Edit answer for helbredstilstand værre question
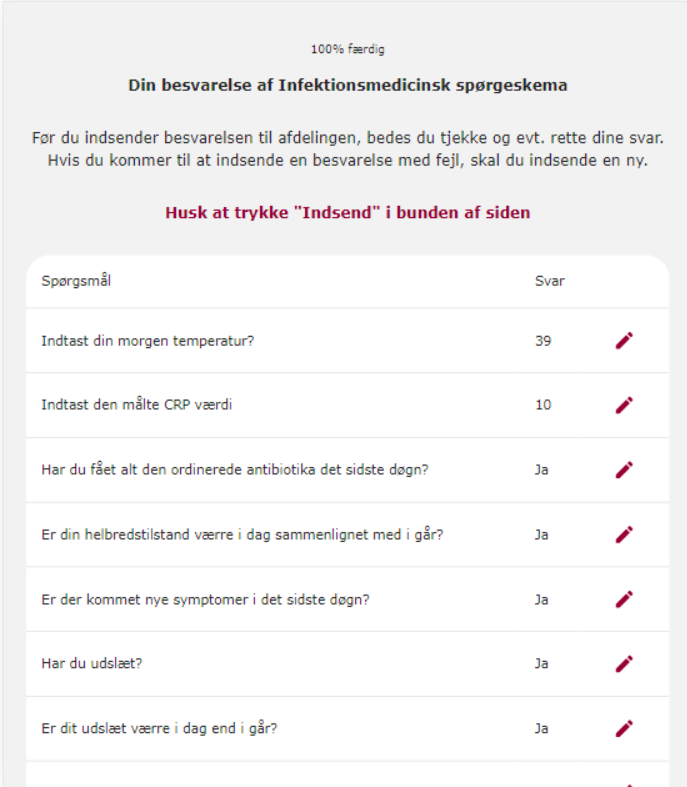This screenshot has width=687, height=787. [x=624, y=534]
